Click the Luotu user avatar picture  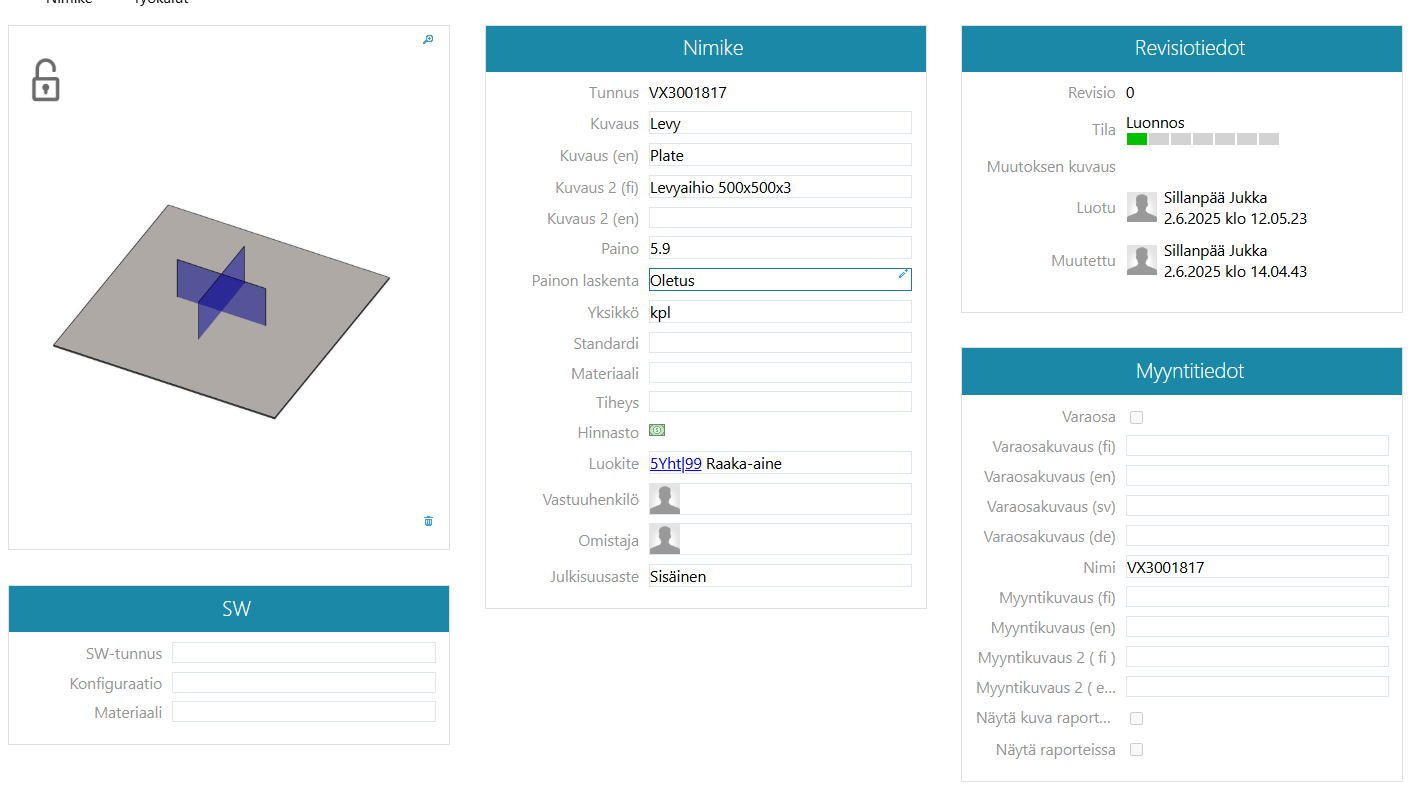click(x=1142, y=207)
